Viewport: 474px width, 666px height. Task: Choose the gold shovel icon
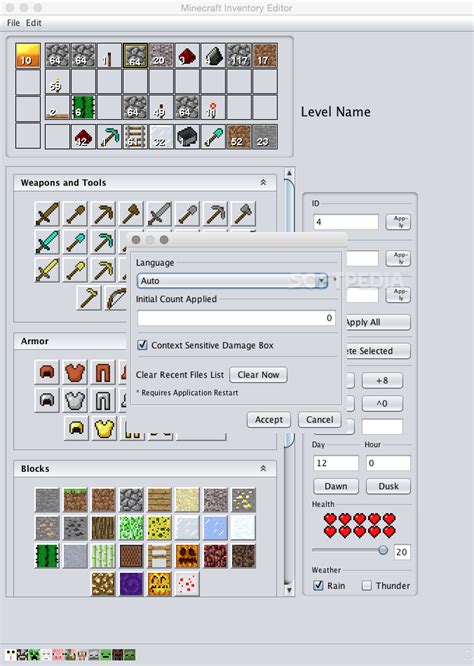[75, 270]
